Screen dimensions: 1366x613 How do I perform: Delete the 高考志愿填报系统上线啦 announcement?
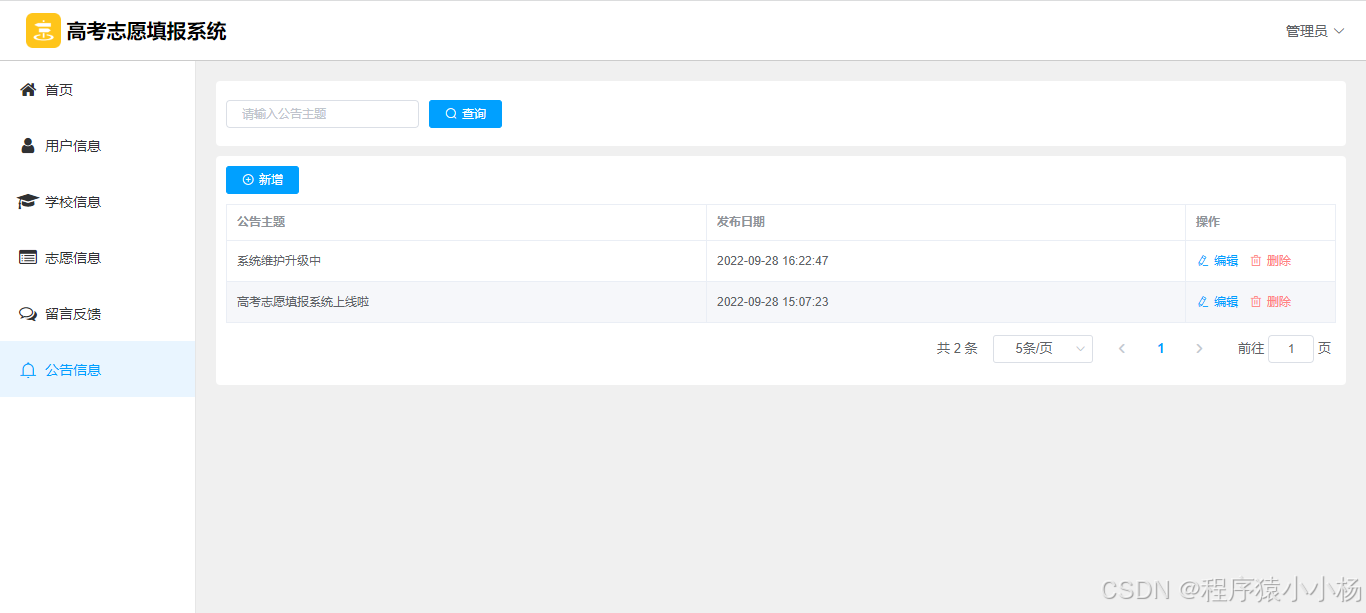pyautogui.click(x=1270, y=302)
